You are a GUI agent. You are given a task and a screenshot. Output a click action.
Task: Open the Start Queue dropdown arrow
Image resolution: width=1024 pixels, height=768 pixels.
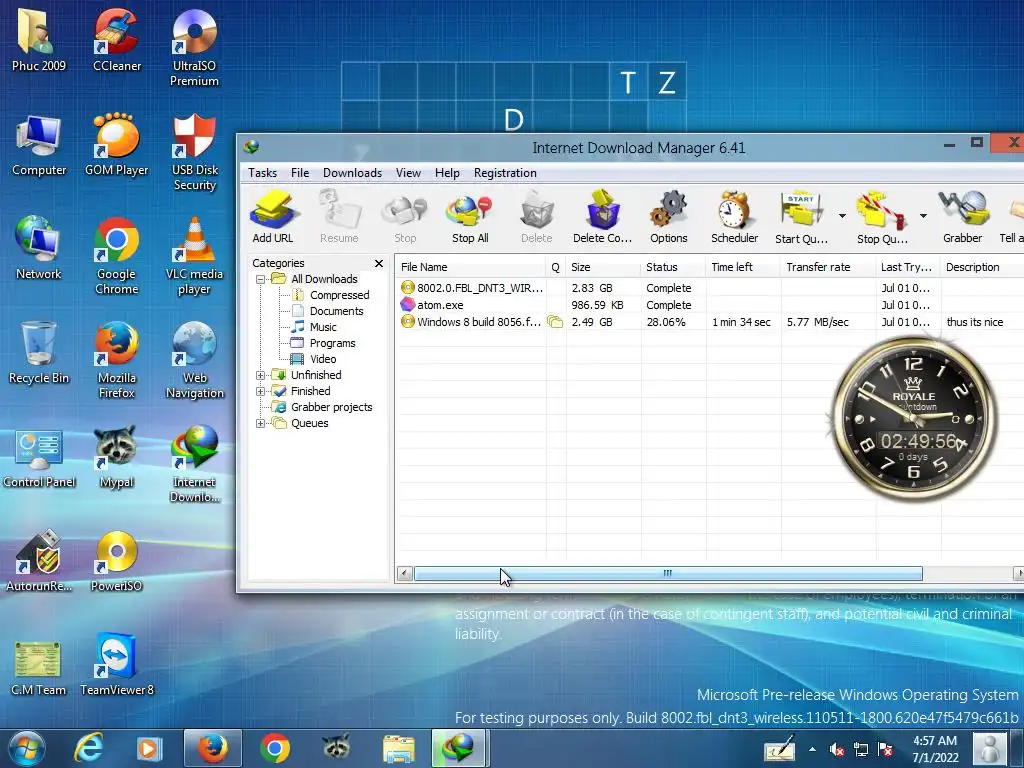click(842, 216)
